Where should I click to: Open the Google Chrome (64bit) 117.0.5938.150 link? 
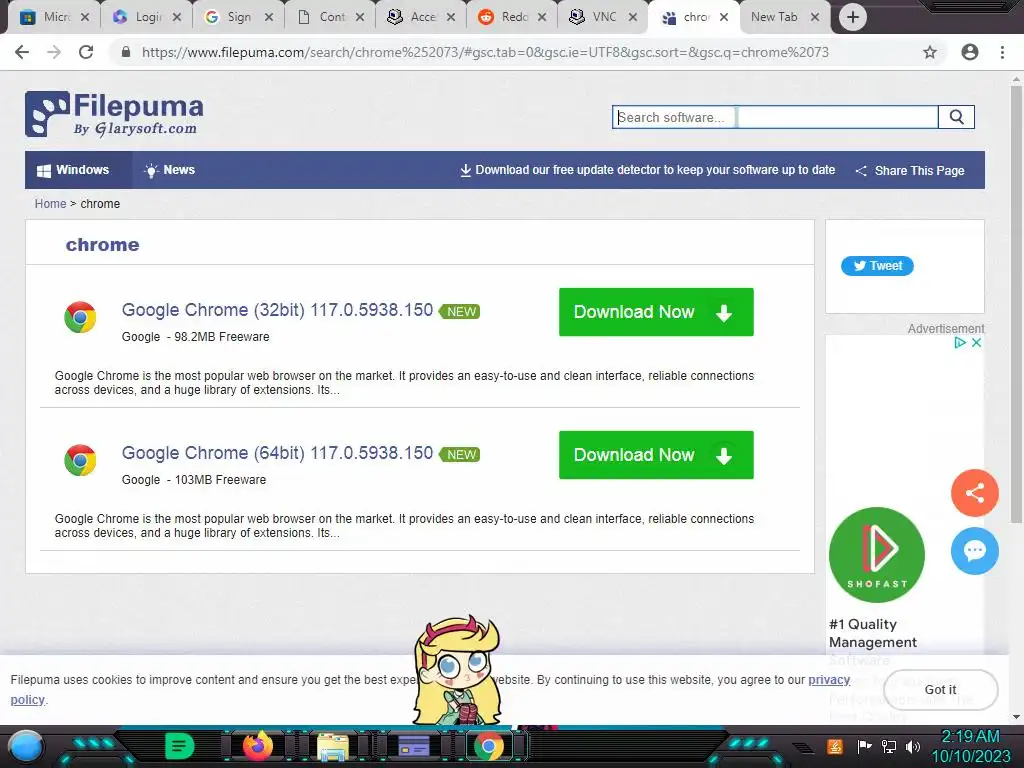pos(278,453)
